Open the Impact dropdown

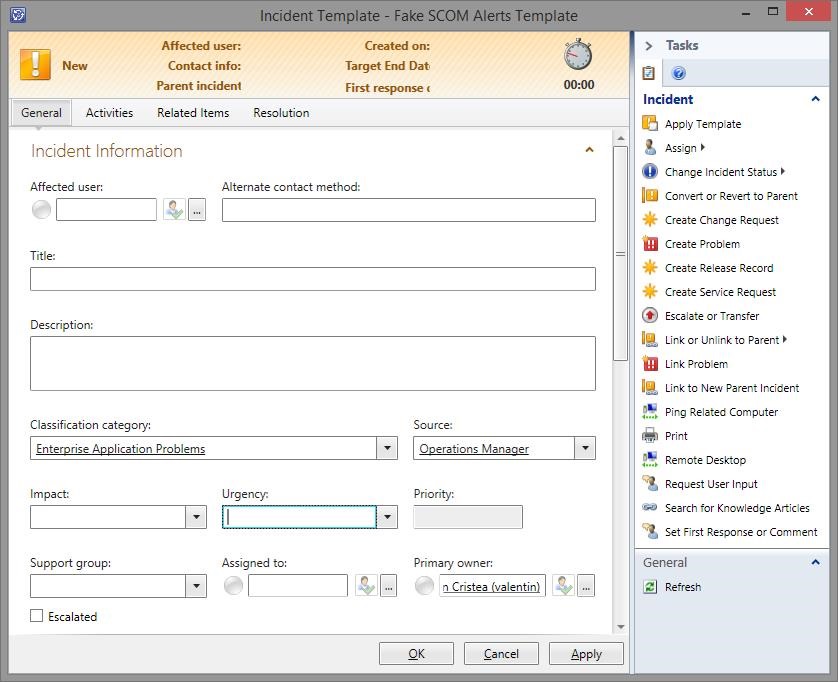tap(196, 517)
